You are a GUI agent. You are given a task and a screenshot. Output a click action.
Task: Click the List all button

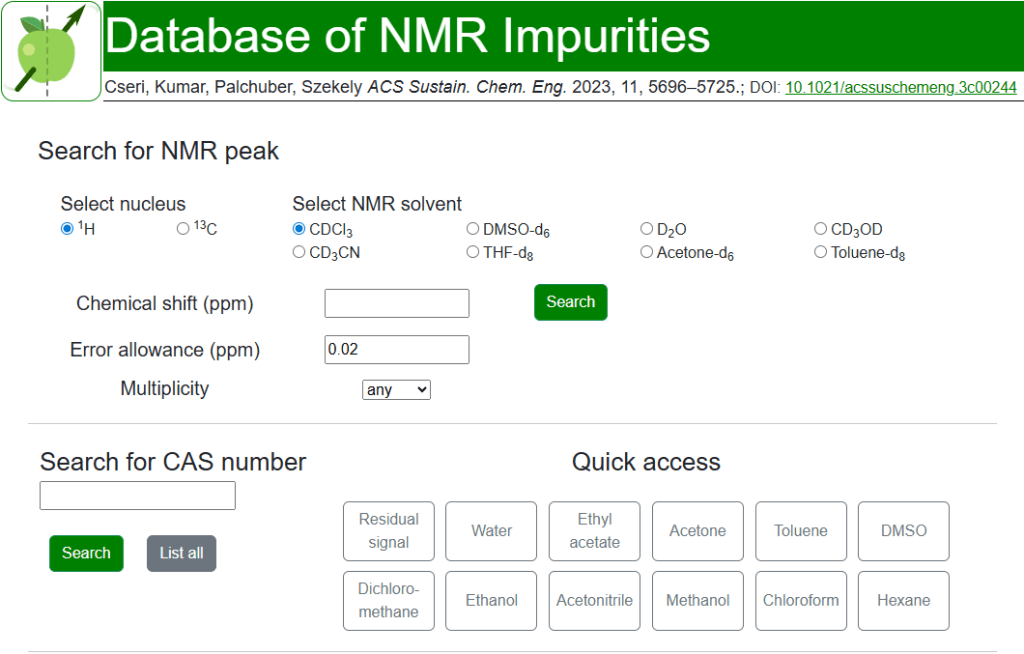click(181, 553)
